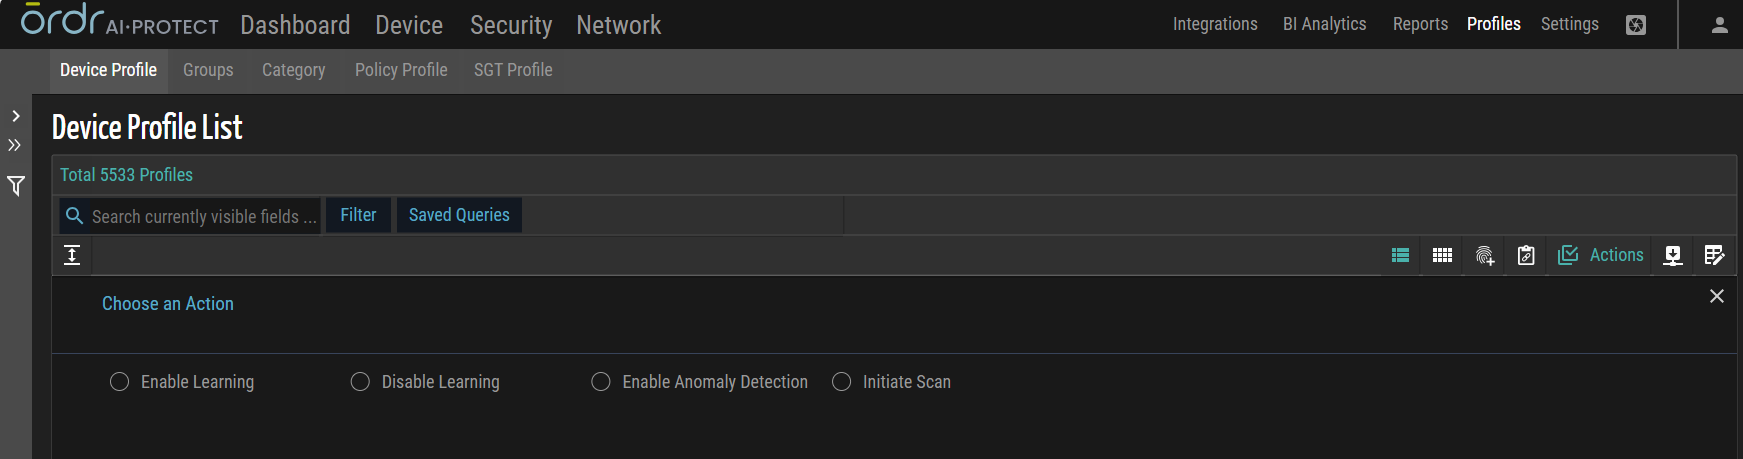Click the fingerprint add icon
This screenshot has width=1743, height=459.
coord(1485,256)
